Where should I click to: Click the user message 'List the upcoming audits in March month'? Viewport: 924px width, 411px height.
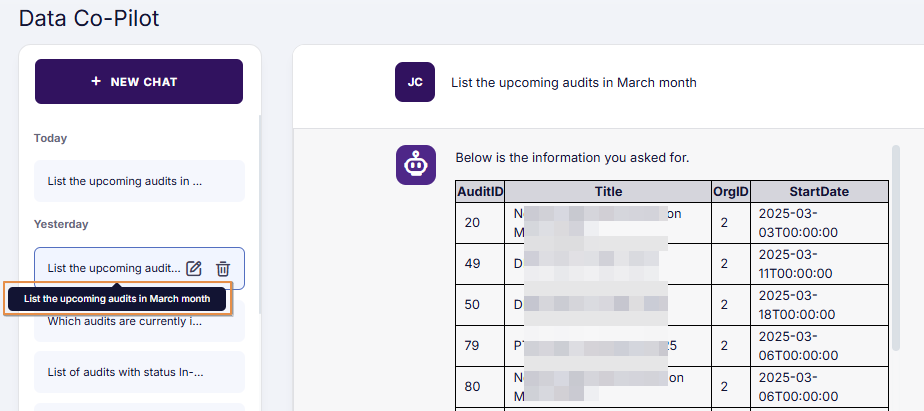point(574,83)
